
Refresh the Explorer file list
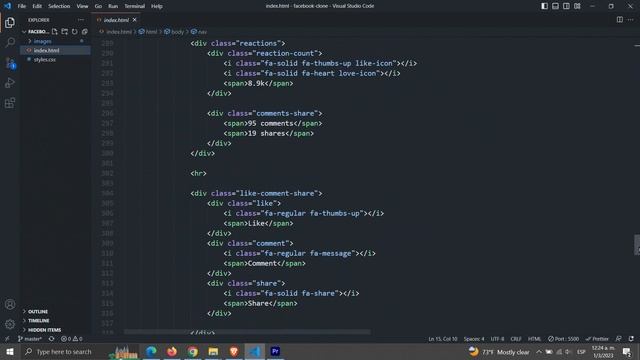(x=74, y=31)
